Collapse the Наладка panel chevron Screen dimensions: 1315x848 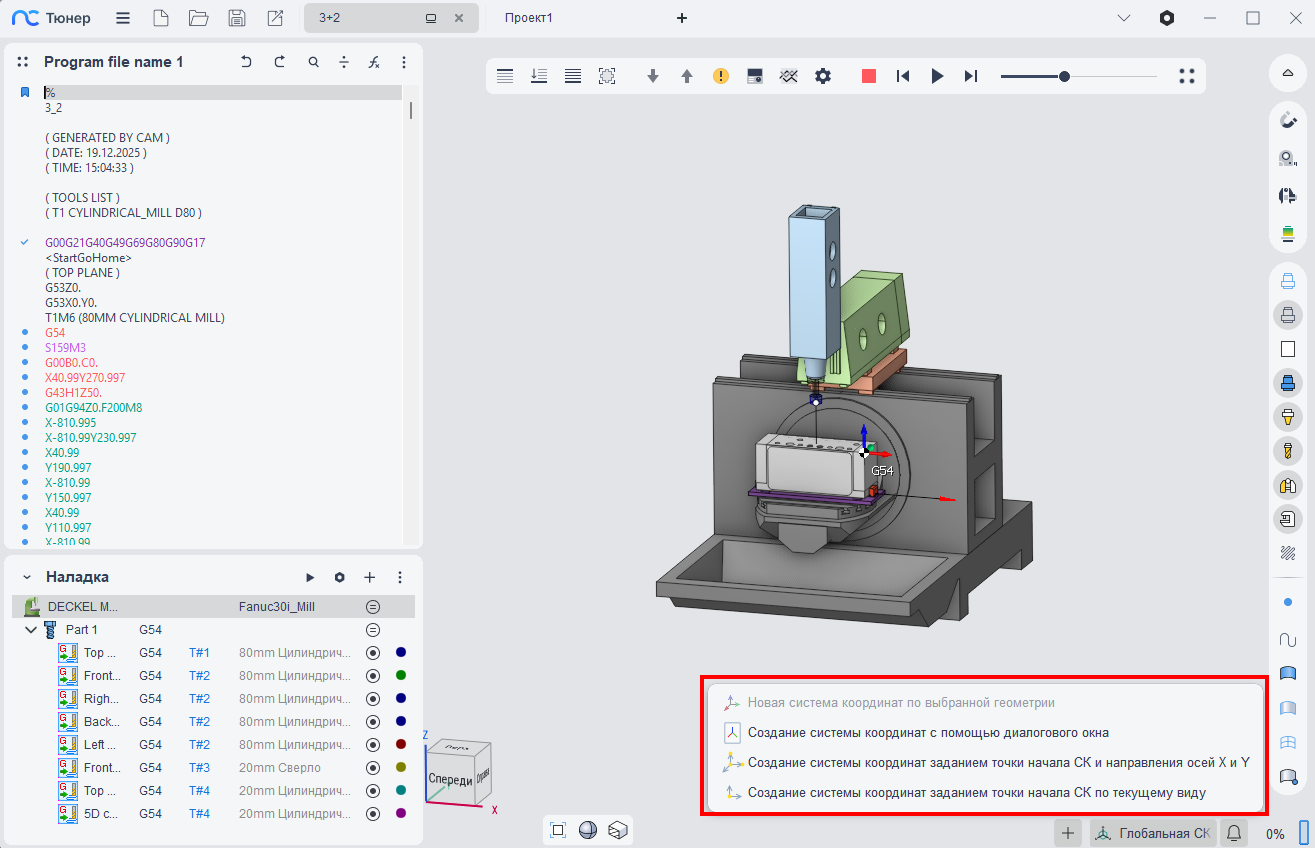click(27, 577)
